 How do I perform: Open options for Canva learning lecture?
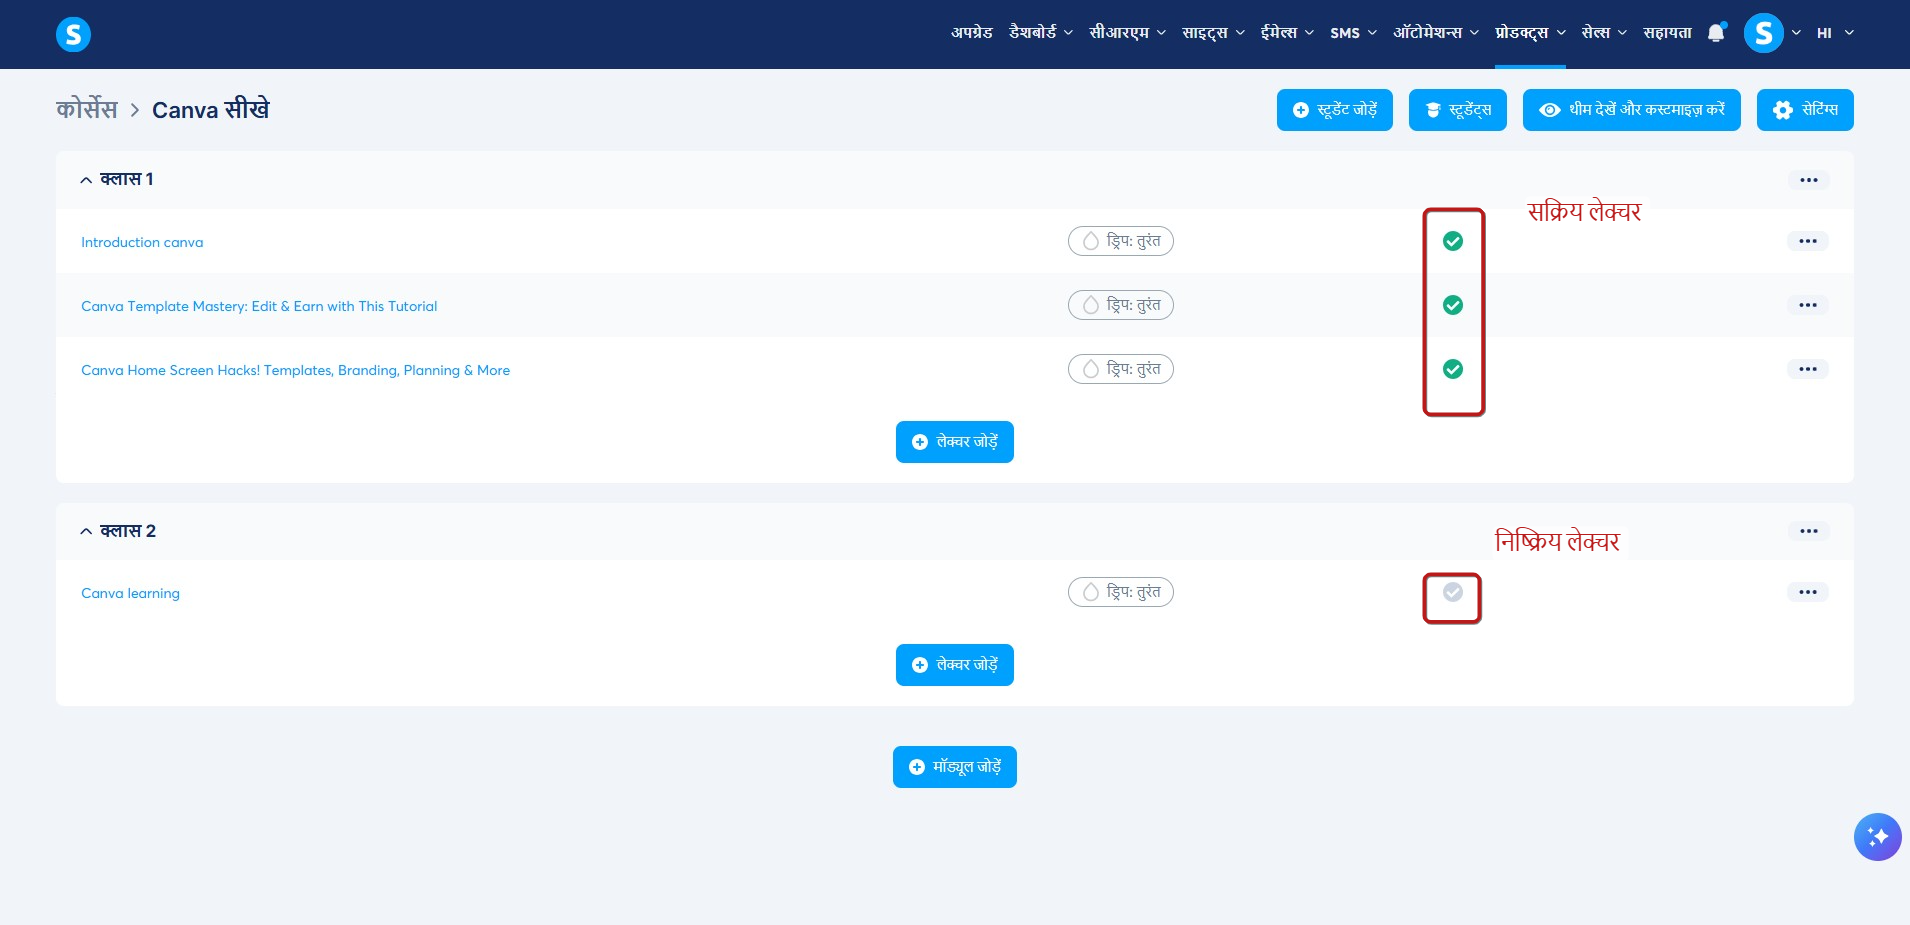[1807, 592]
